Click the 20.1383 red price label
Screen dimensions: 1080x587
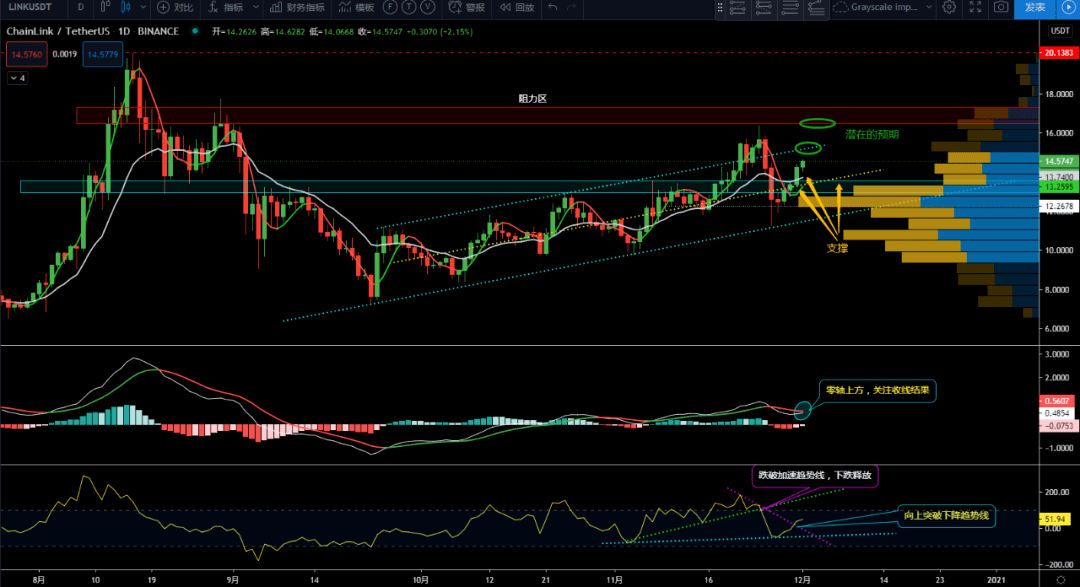coord(1058,53)
